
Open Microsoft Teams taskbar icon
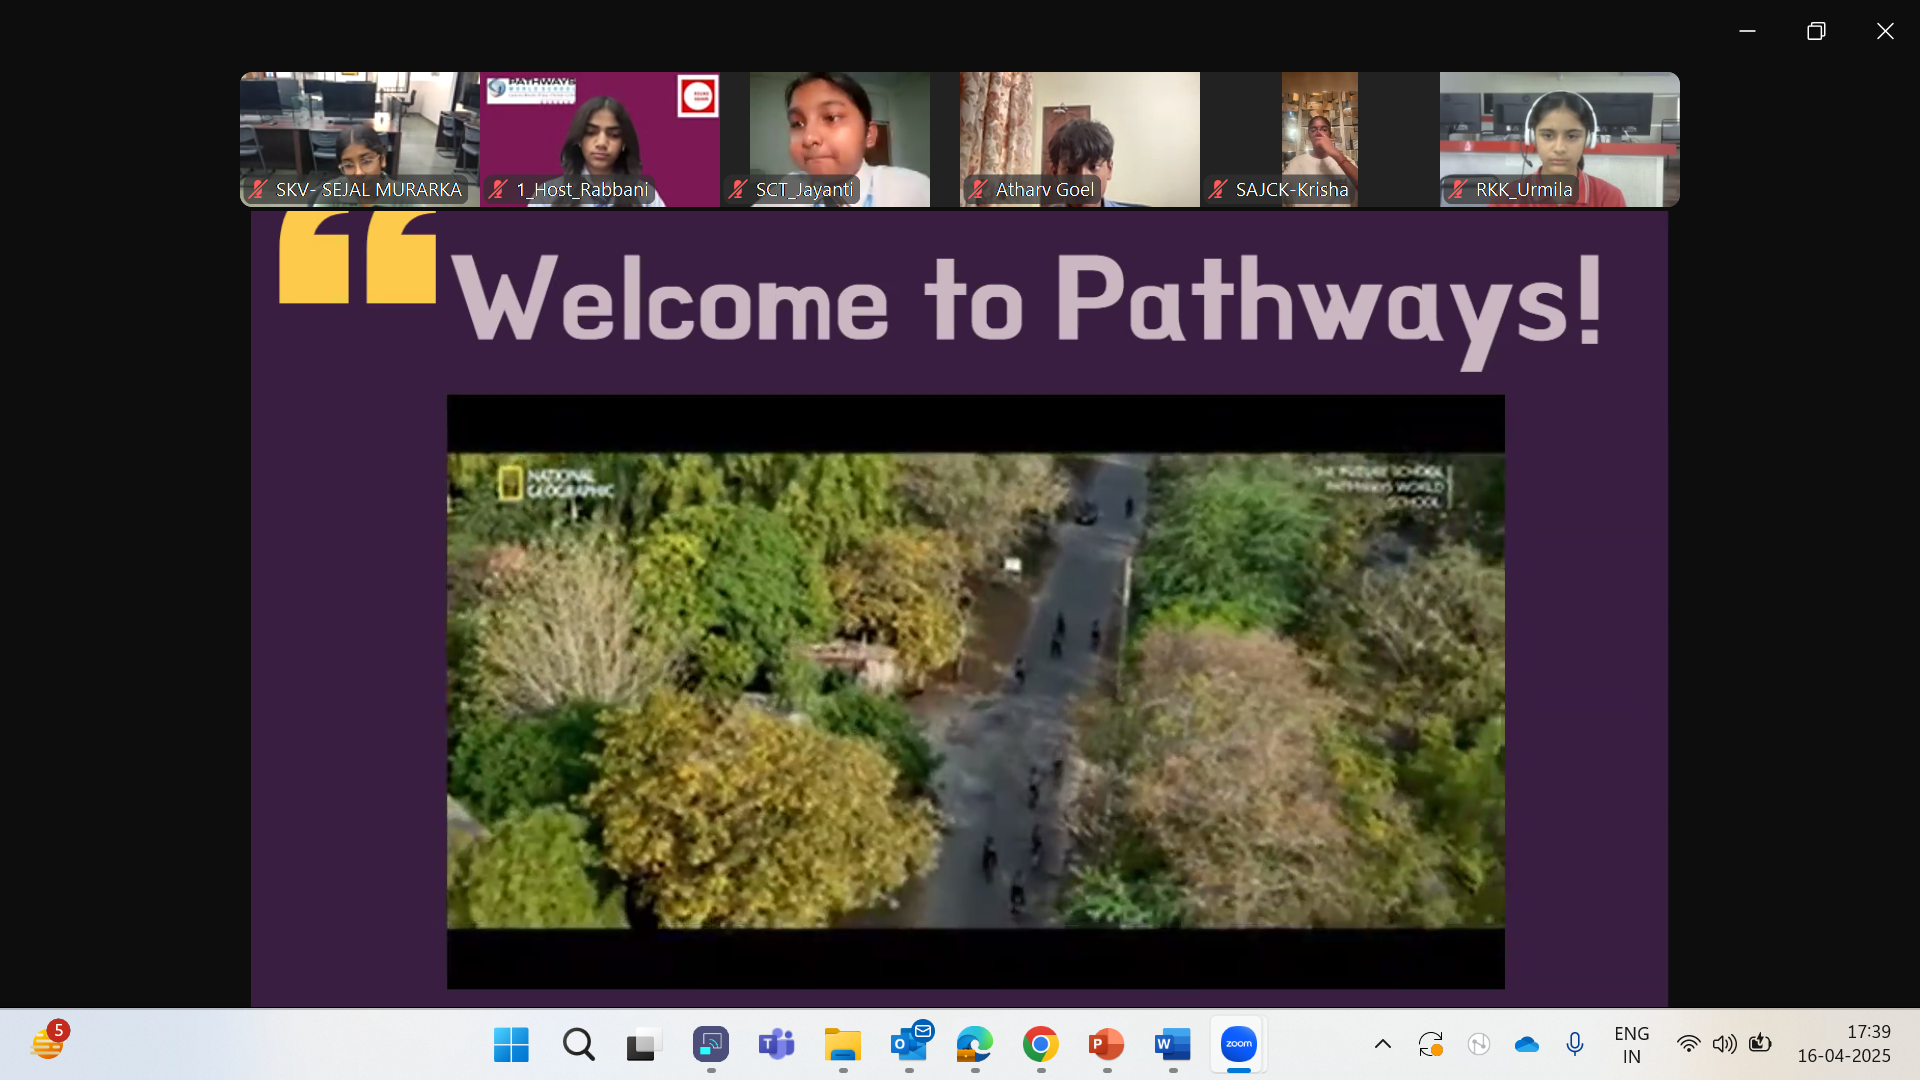(776, 1044)
